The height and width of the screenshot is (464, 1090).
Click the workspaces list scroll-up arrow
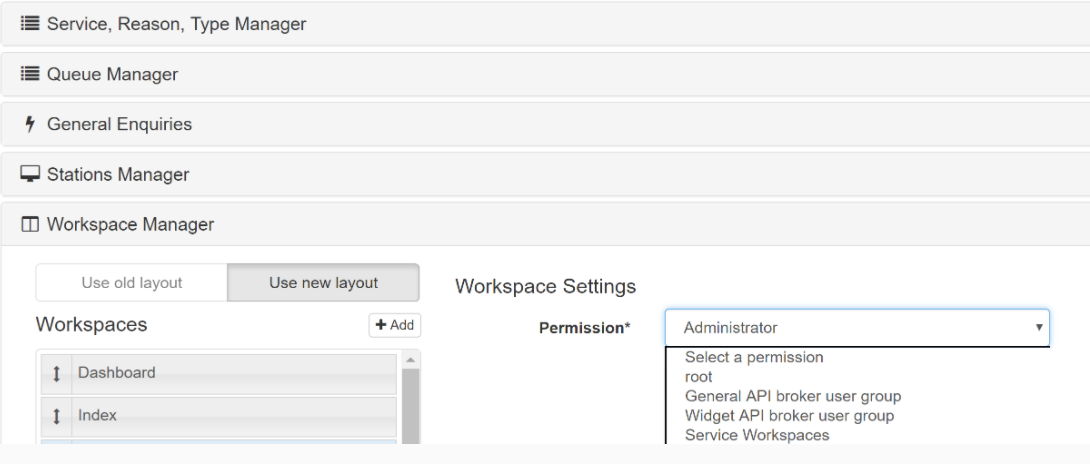411,360
